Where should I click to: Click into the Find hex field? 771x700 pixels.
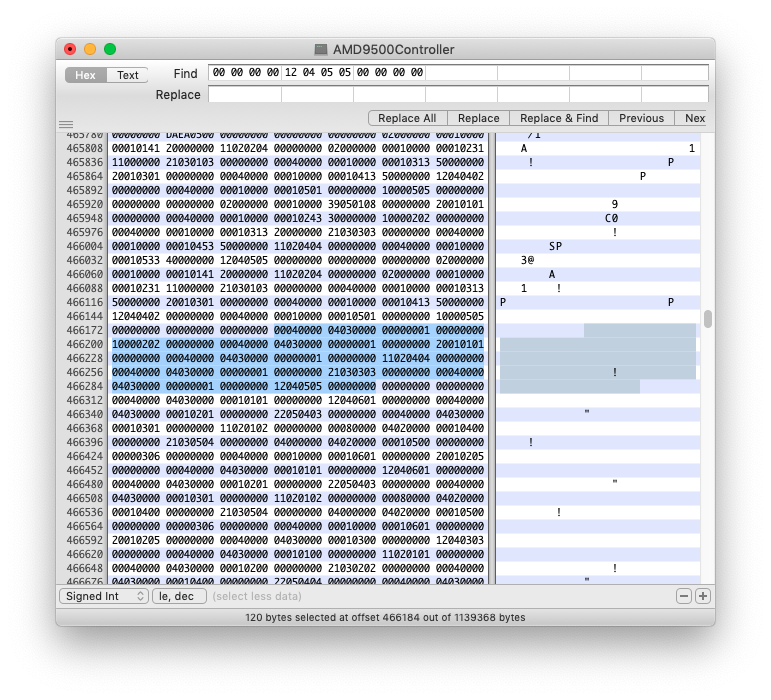[x=458, y=72]
